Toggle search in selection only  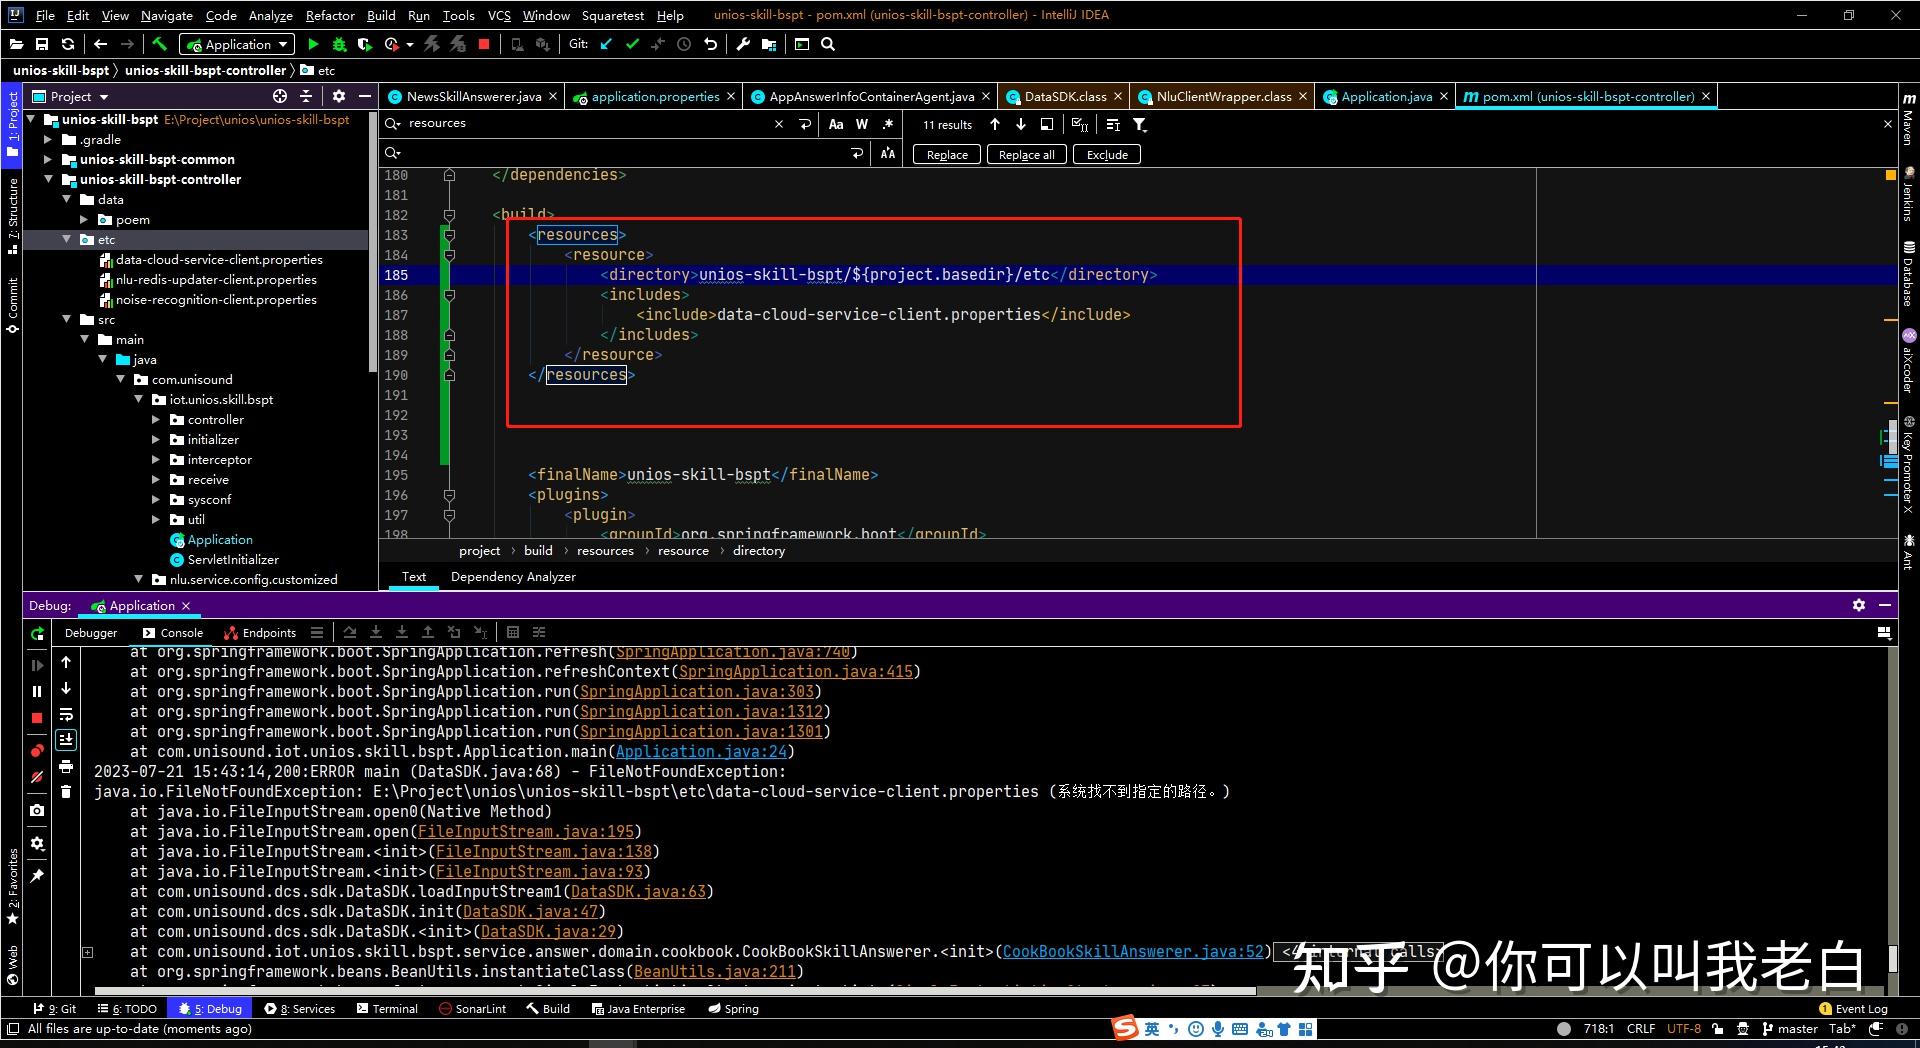click(x=1047, y=124)
